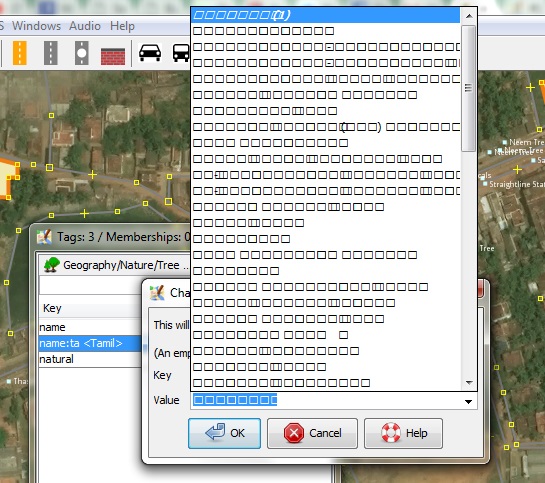Click the Straightline label on the map
Image resolution: width=545 pixels, height=483 pixels.
516,184
